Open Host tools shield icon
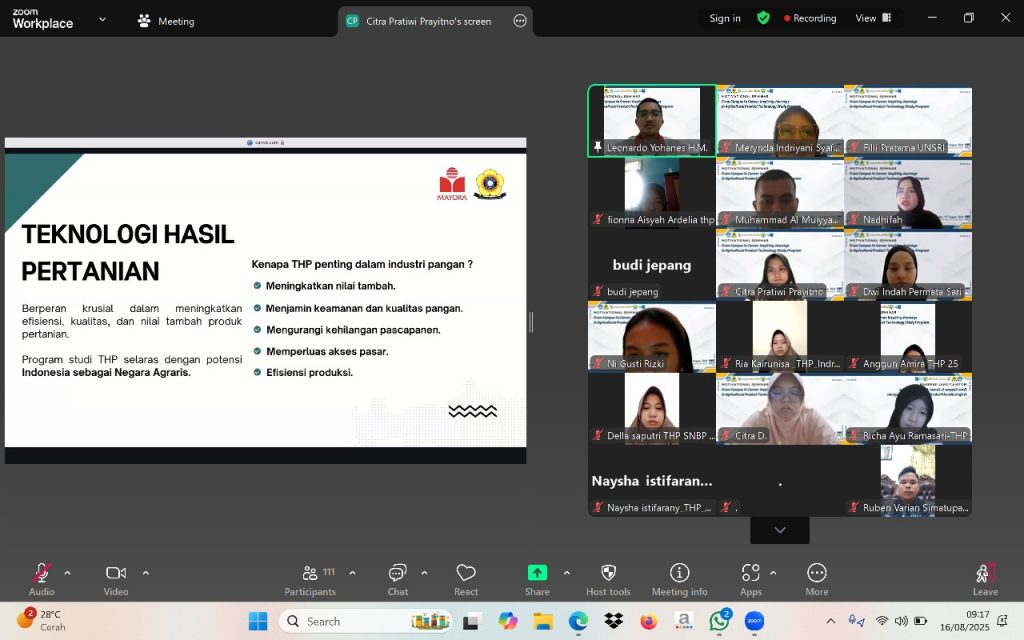1024x640 pixels. point(608,573)
